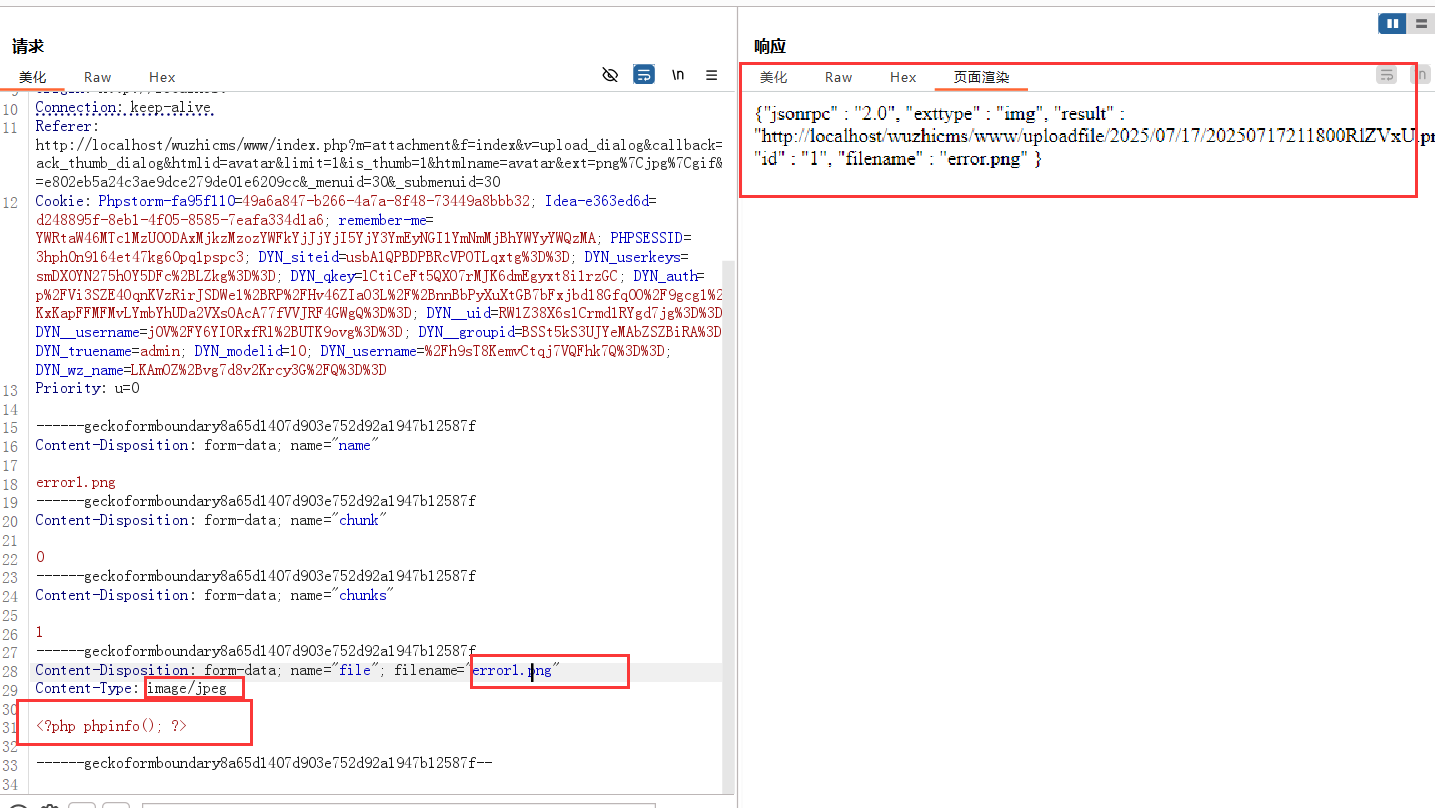Click the JSON response text in render view
The height and width of the screenshot is (808, 1435).
[1000, 136]
